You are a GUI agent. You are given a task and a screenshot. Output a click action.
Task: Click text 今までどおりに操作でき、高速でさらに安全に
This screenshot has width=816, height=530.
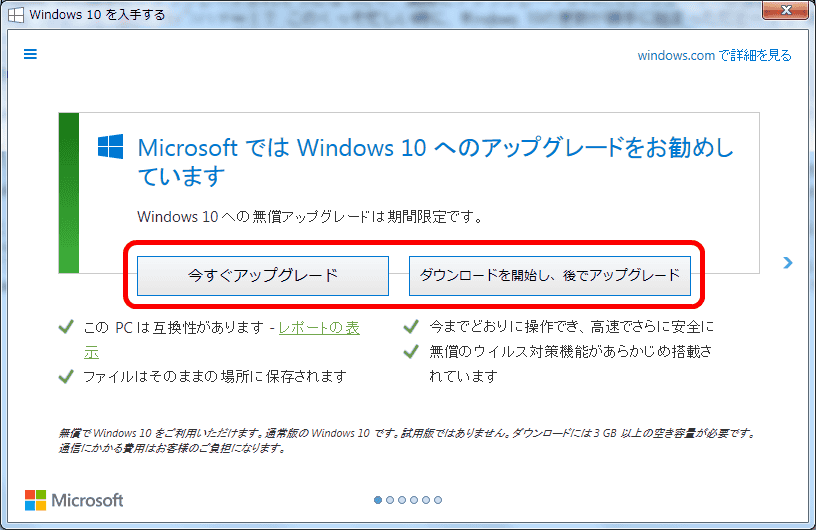pos(571,326)
